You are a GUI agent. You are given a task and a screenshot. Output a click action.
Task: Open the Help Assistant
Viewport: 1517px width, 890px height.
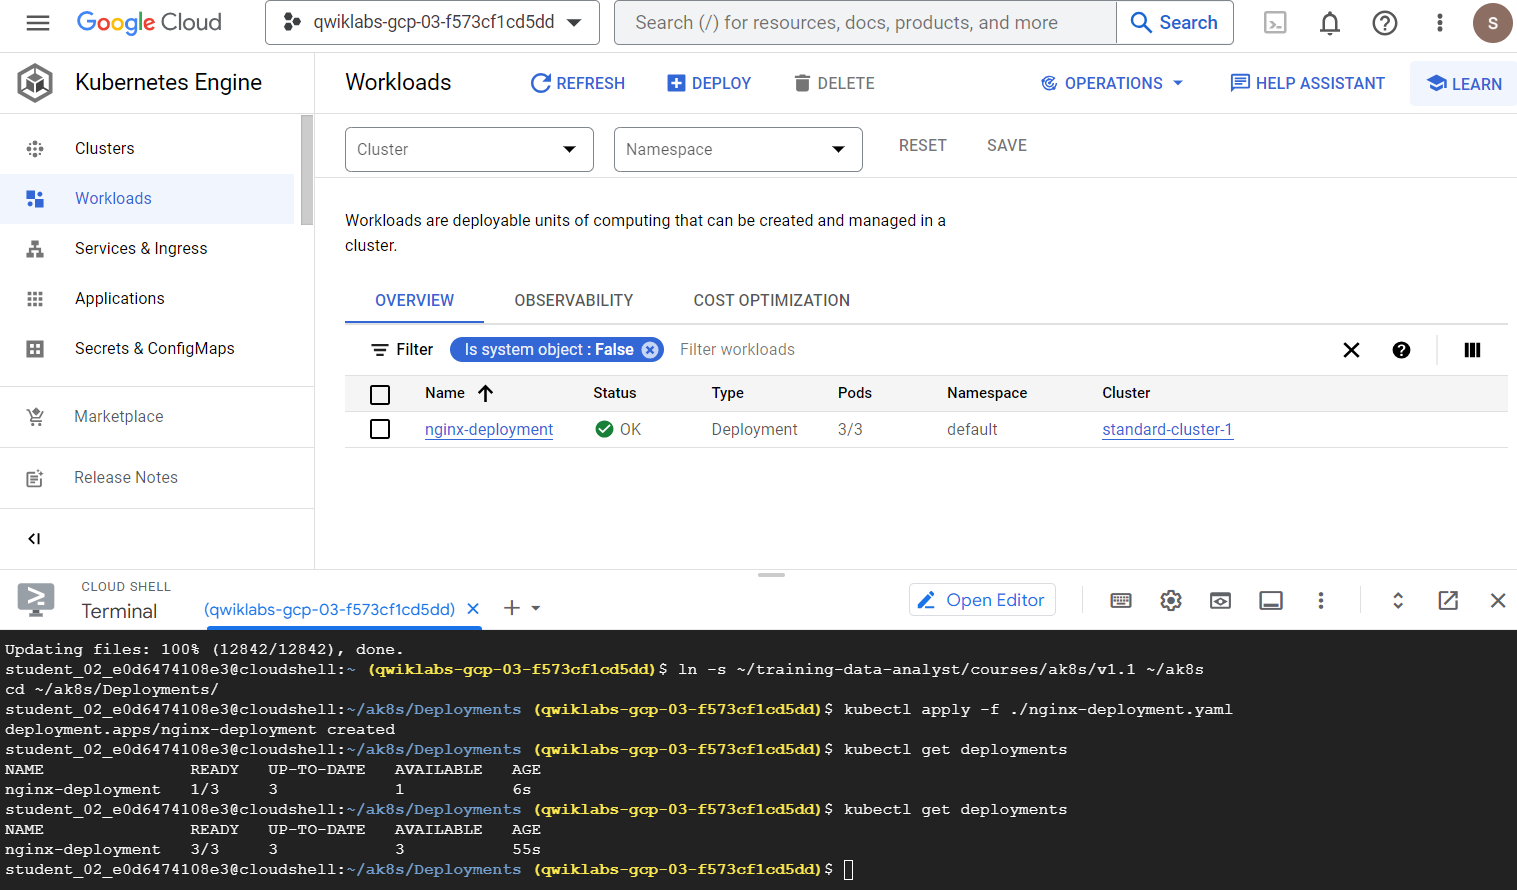pyautogui.click(x=1307, y=83)
